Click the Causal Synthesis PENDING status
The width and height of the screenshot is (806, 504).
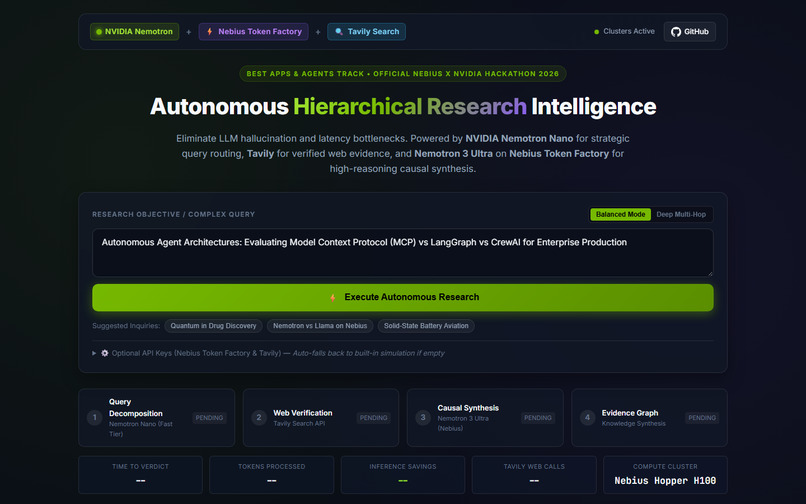coord(538,418)
